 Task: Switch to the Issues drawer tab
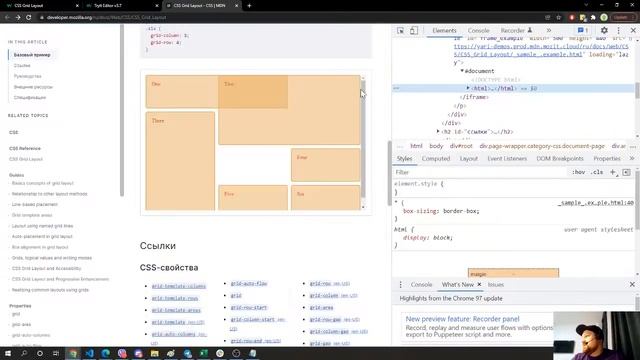click(x=496, y=284)
